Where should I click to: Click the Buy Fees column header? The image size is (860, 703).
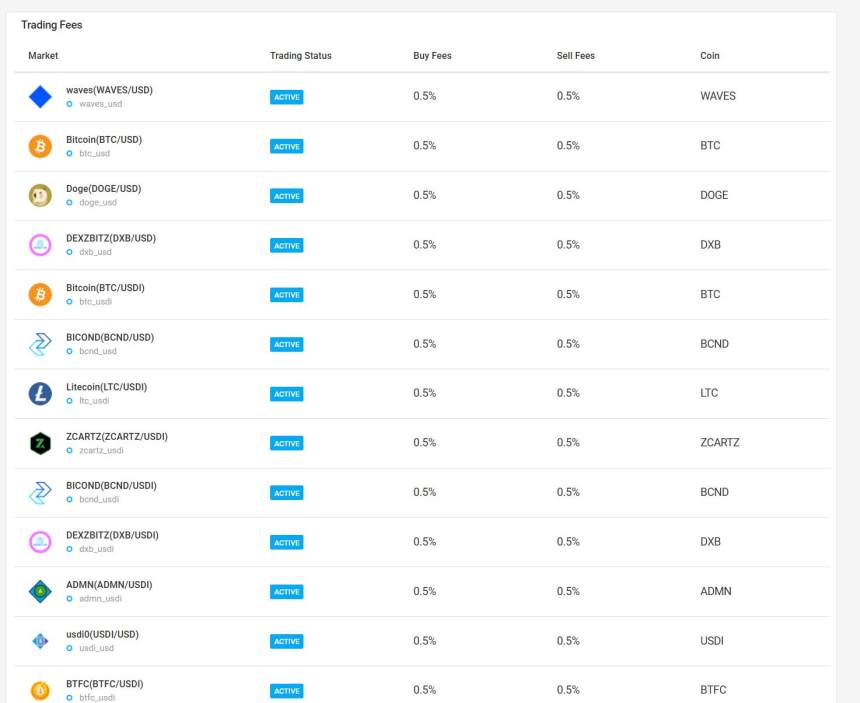(432, 56)
